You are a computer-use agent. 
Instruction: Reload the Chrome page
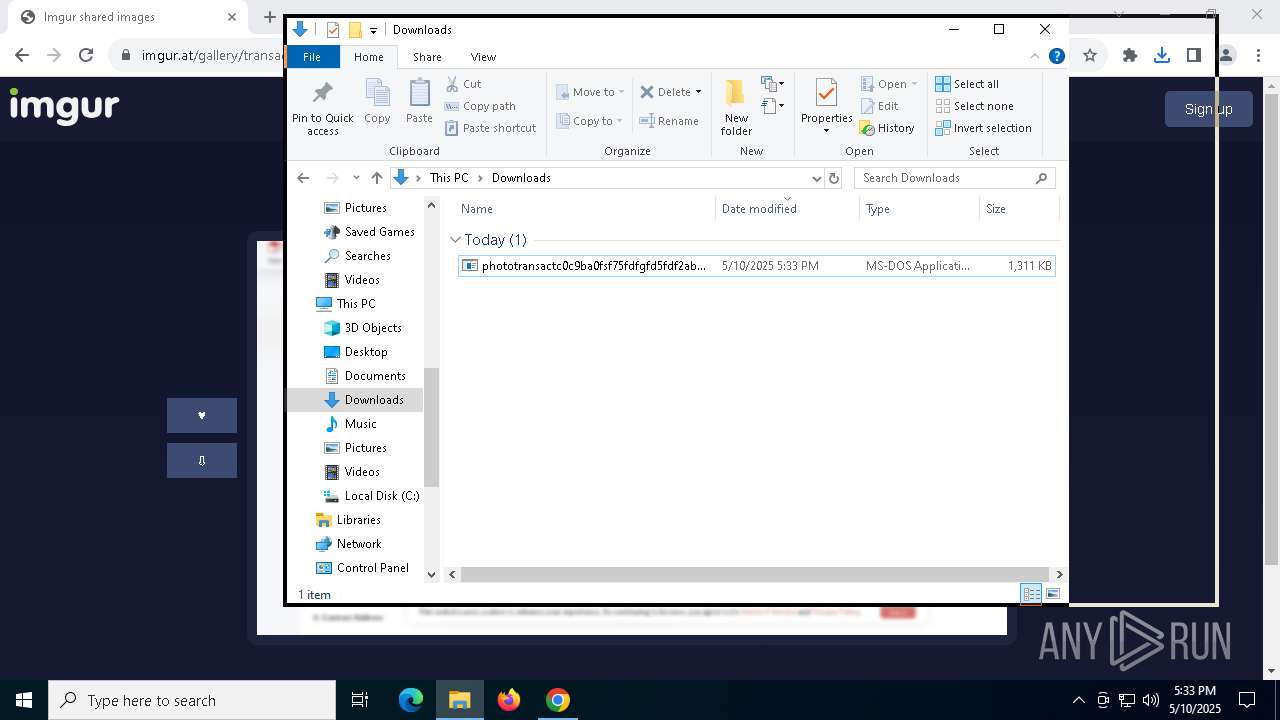(x=86, y=56)
